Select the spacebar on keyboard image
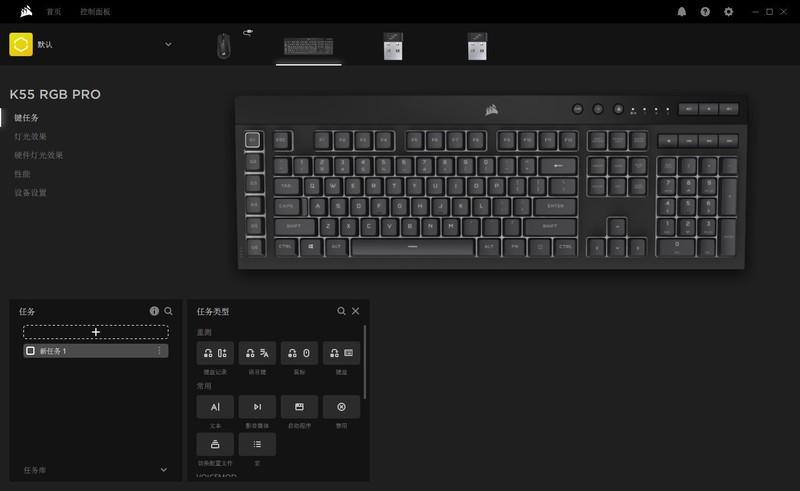Screen dimensions: 800x491 [413, 247]
